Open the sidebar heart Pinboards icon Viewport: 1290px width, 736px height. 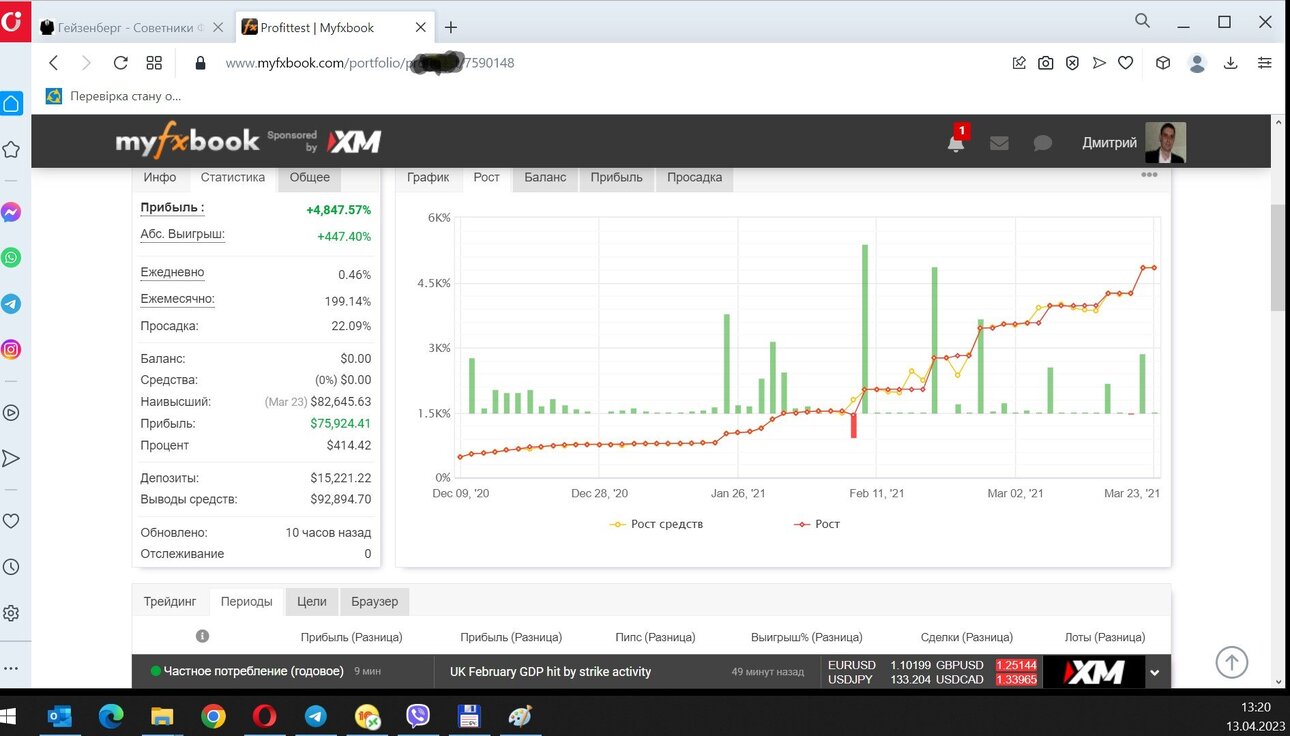point(11,521)
